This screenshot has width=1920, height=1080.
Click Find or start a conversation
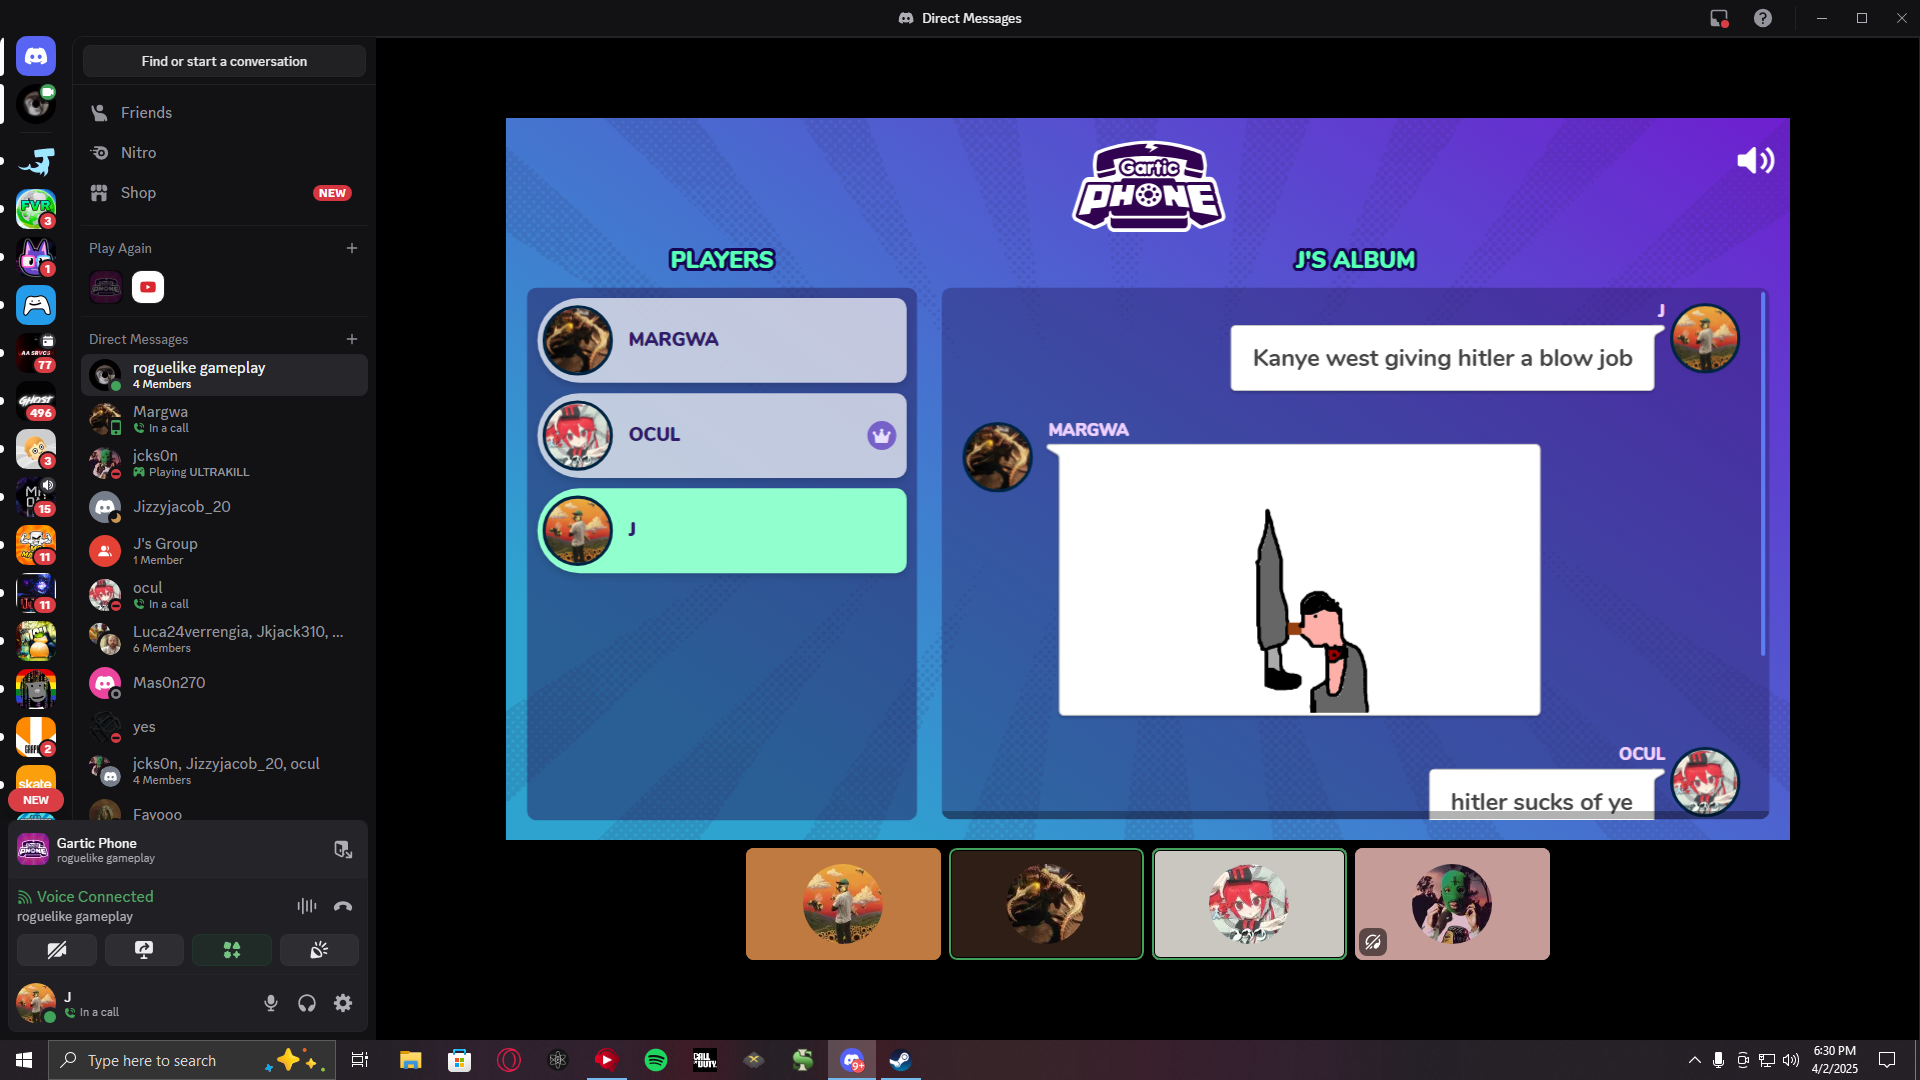pos(224,61)
